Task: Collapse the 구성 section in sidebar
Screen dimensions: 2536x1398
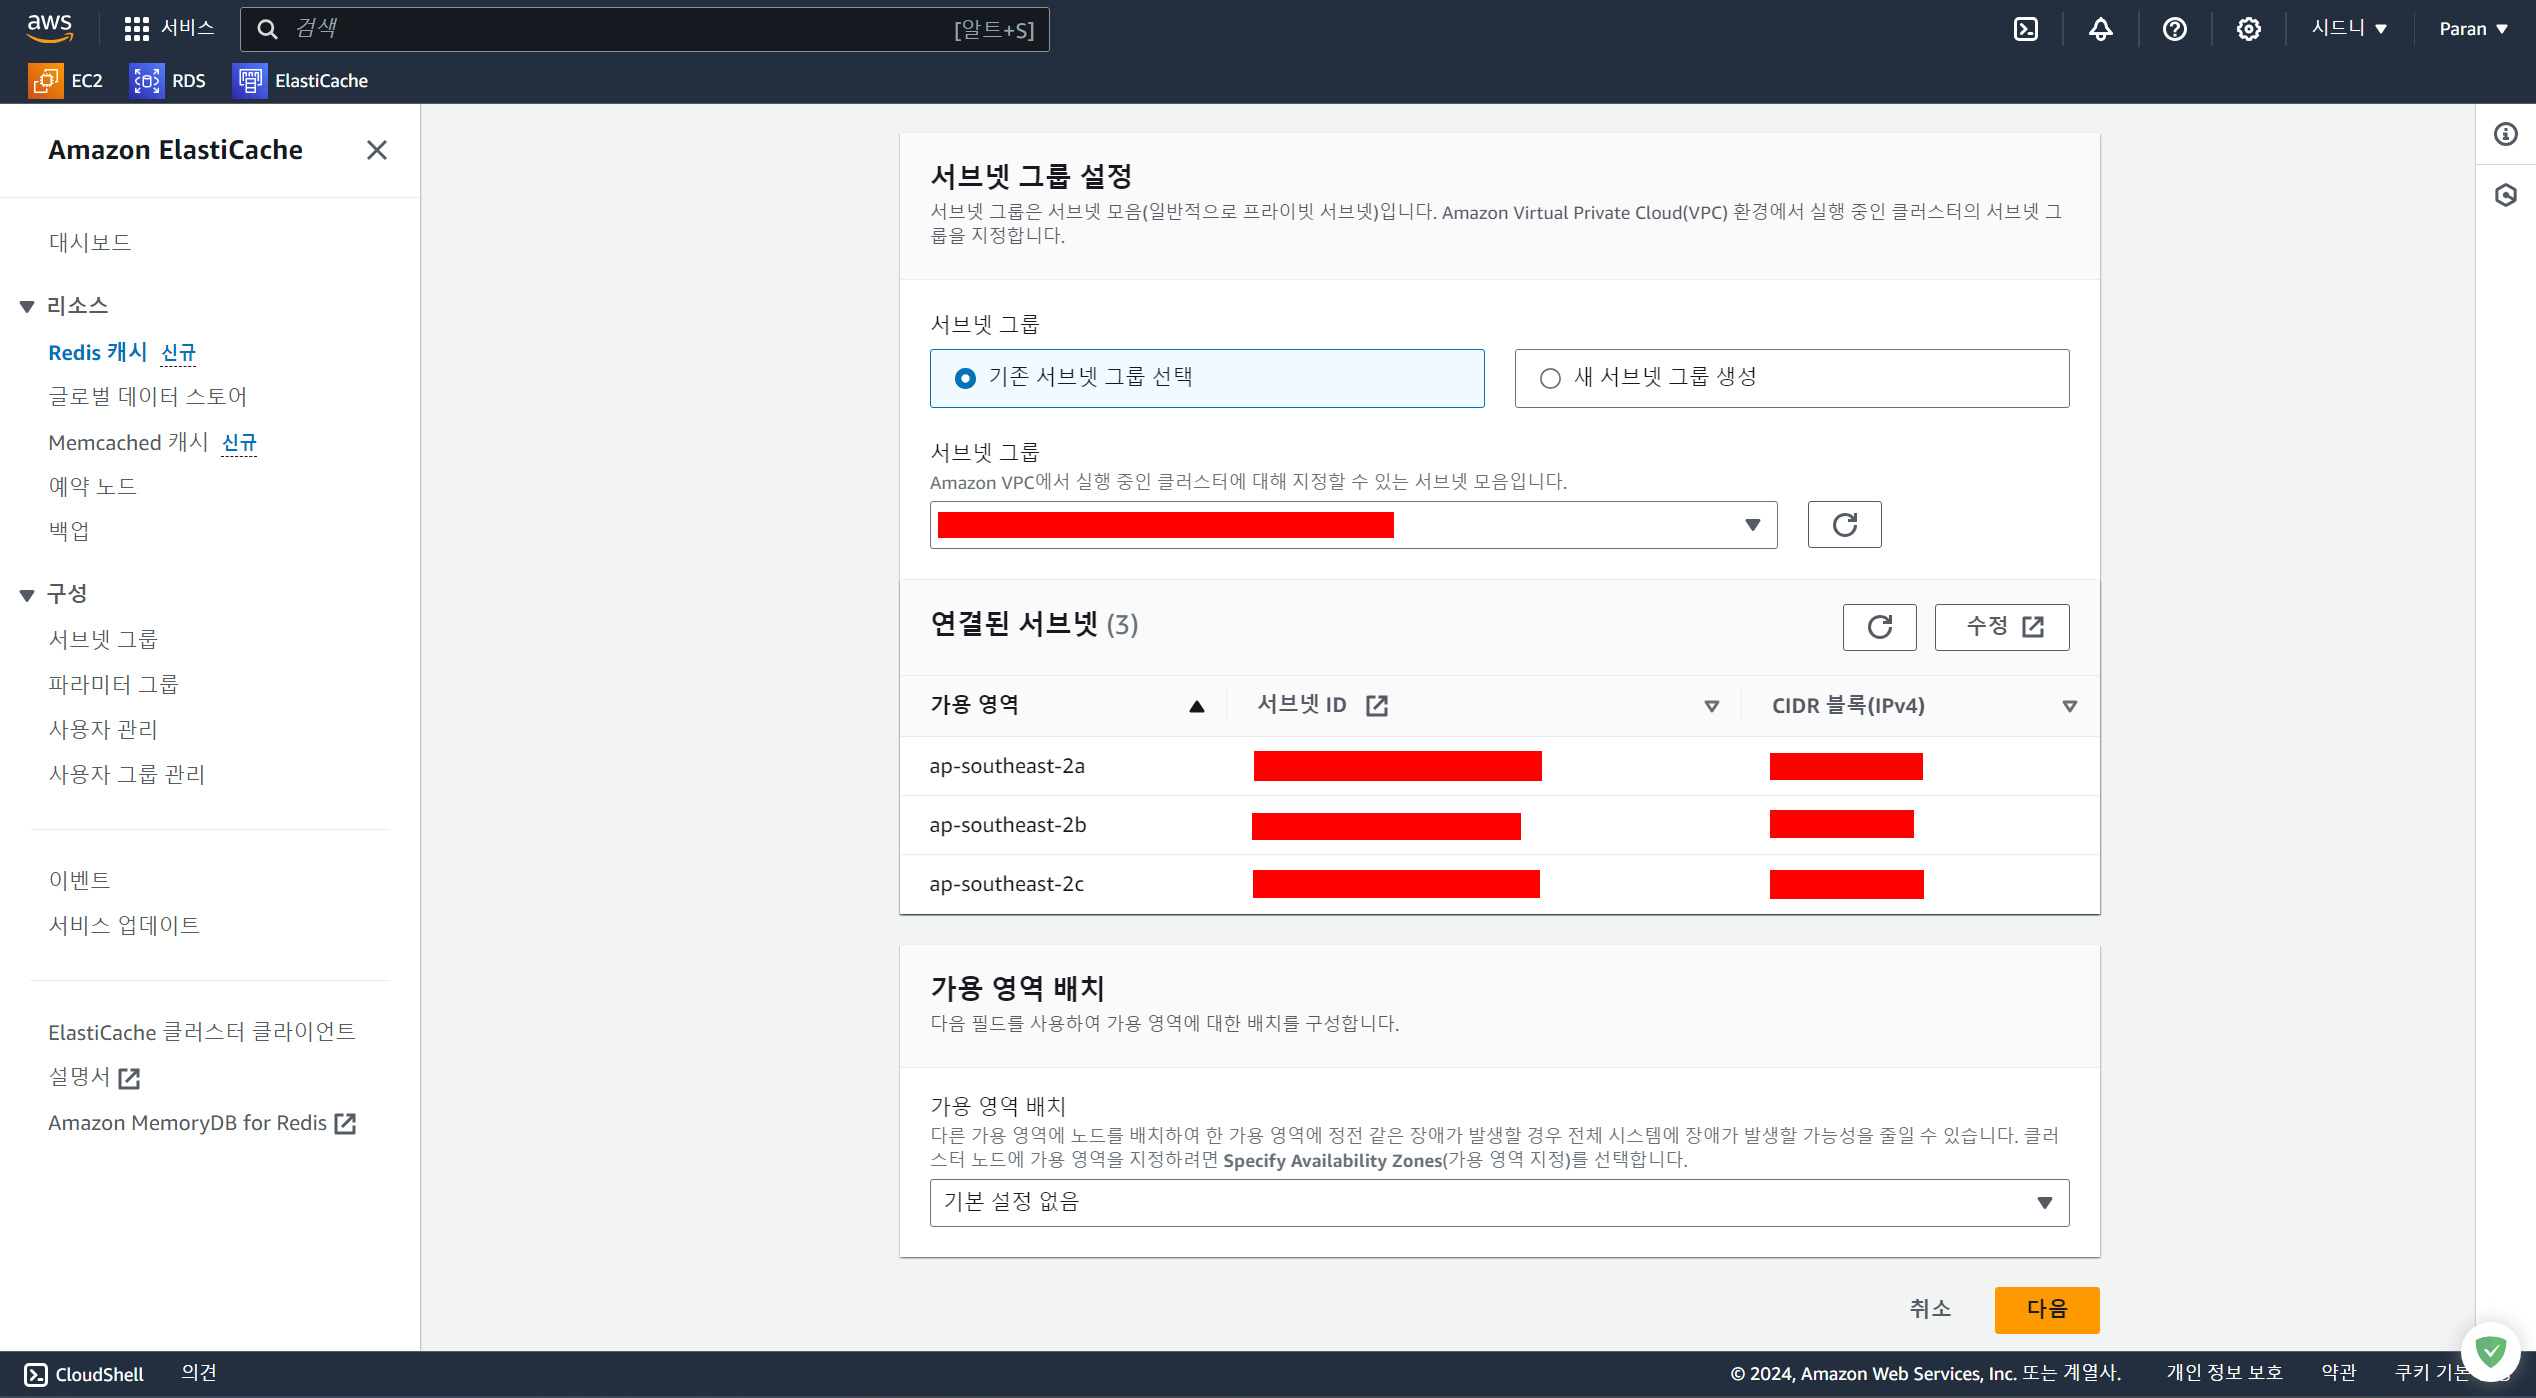Action: click(27, 596)
